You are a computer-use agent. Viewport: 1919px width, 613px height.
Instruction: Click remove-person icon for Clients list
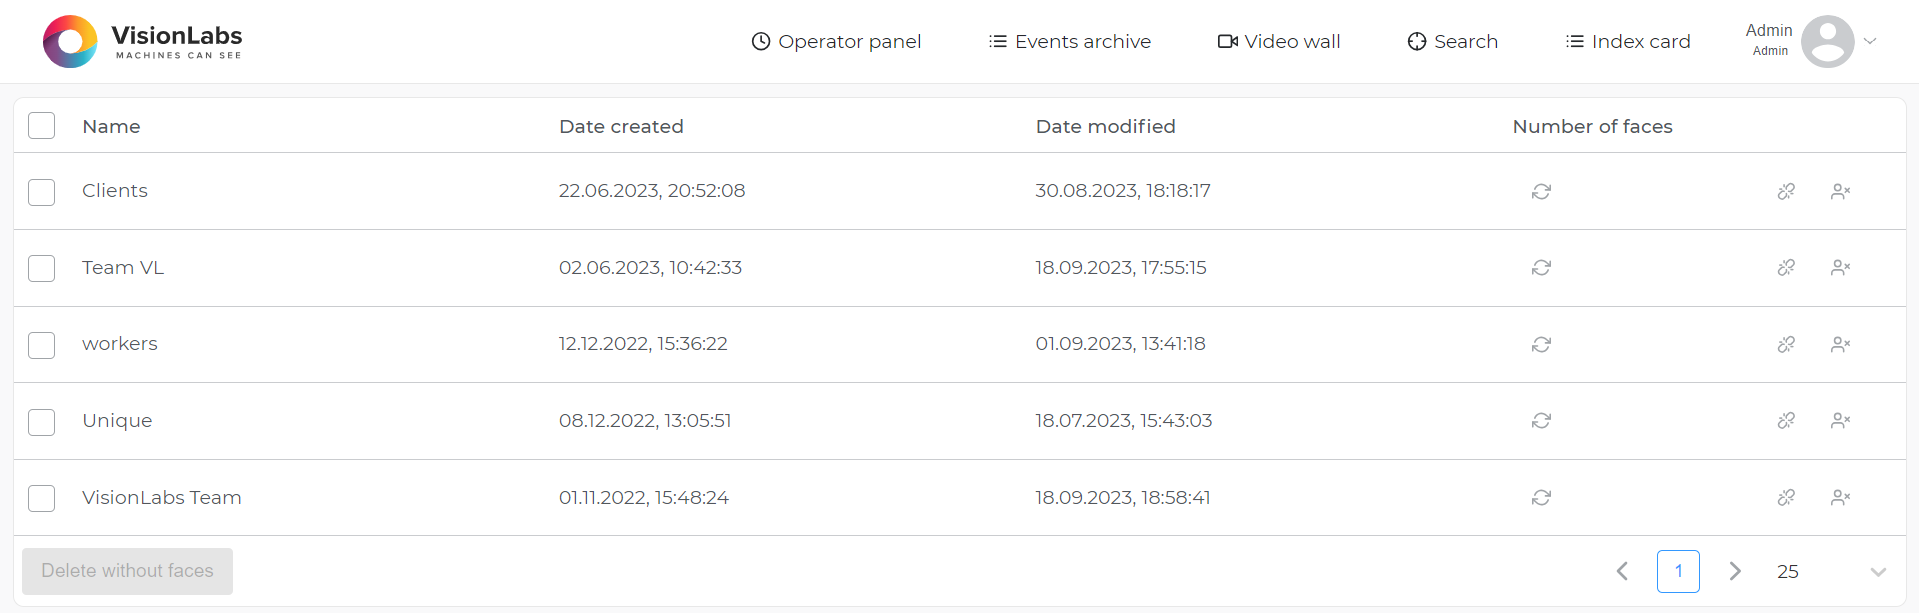click(x=1840, y=191)
